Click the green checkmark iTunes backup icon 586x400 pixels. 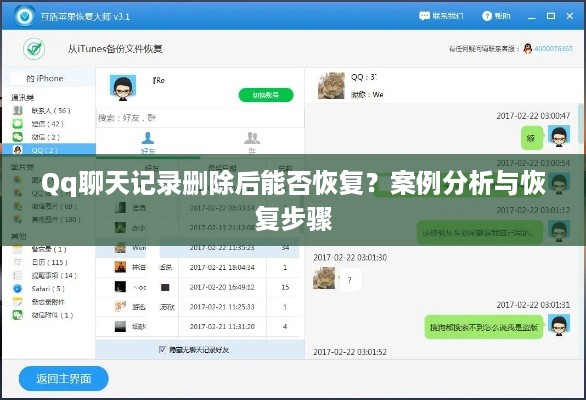click(34, 49)
